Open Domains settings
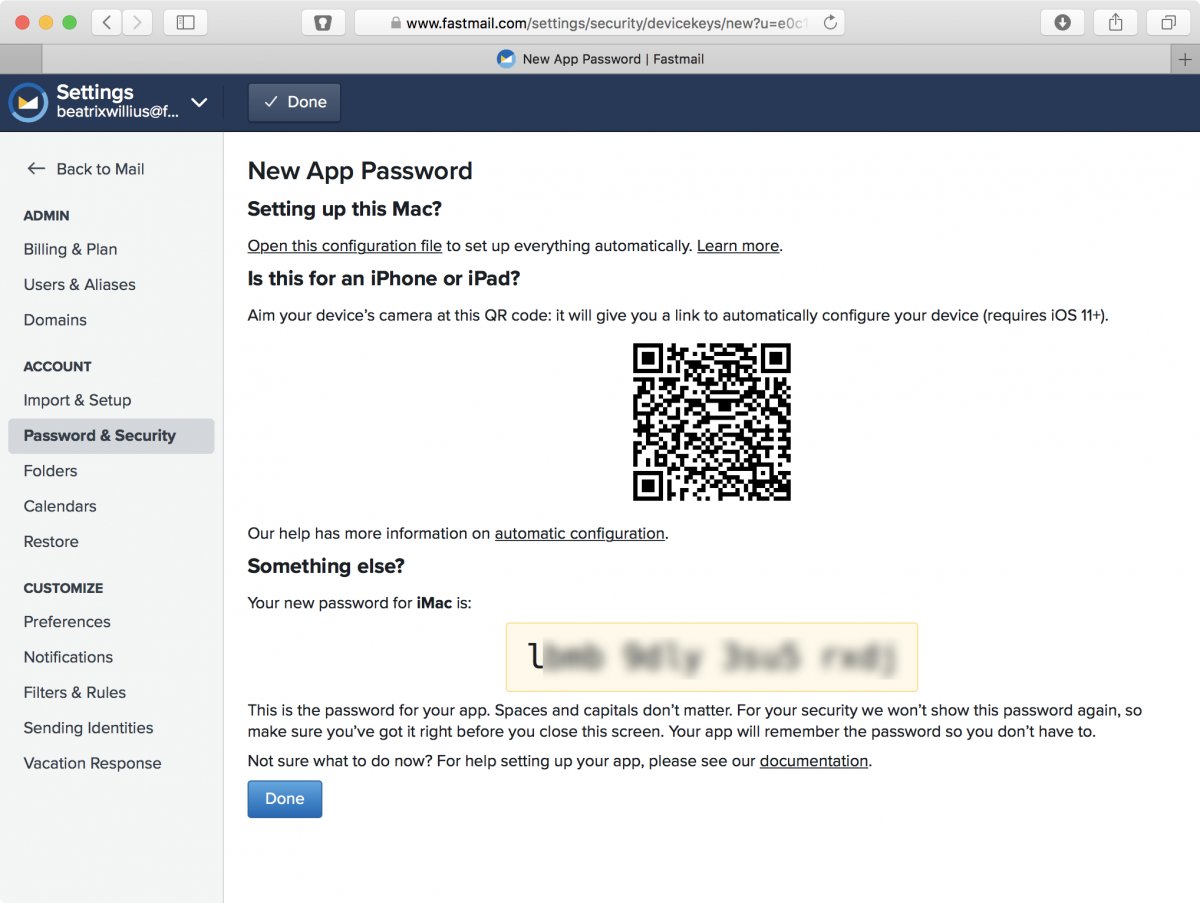Image resolution: width=1200 pixels, height=903 pixels. [55, 320]
